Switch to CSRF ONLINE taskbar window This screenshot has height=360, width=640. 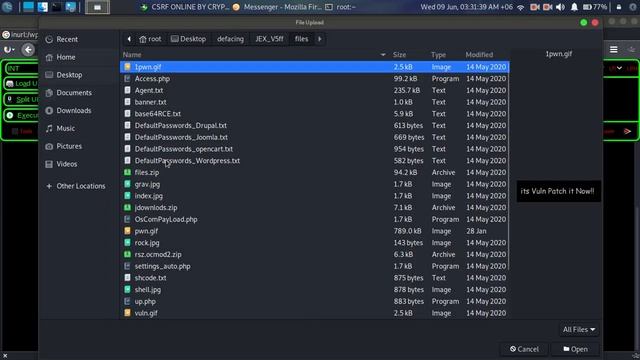pyautogui.click(x=184, y=7)
